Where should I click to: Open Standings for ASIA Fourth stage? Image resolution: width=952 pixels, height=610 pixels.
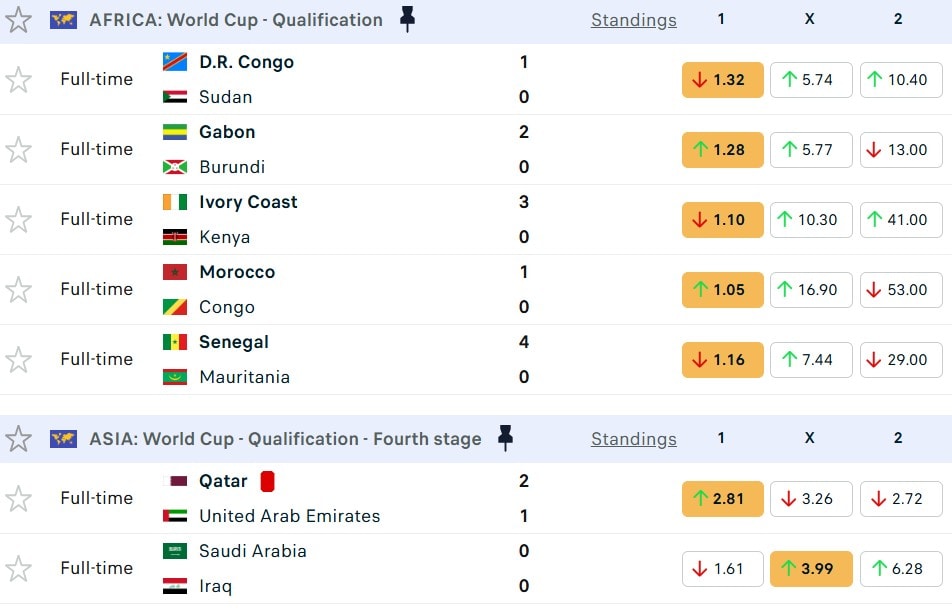pyautogui.click(x=633, y=439)
